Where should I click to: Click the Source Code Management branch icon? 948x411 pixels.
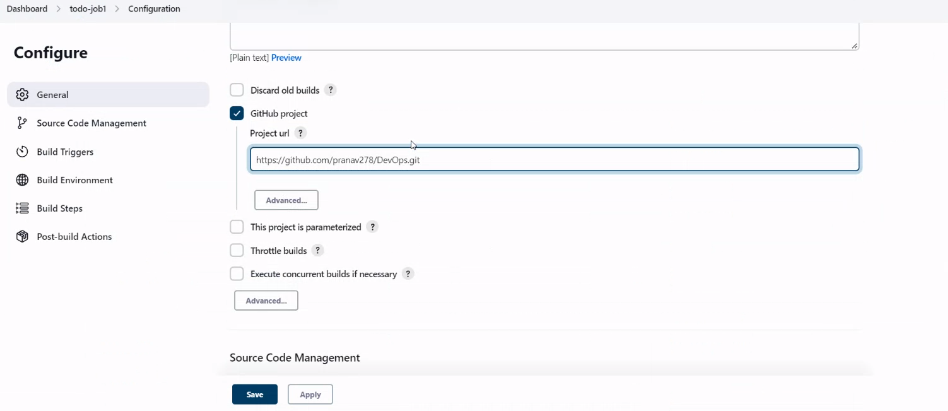click(22, 123)
